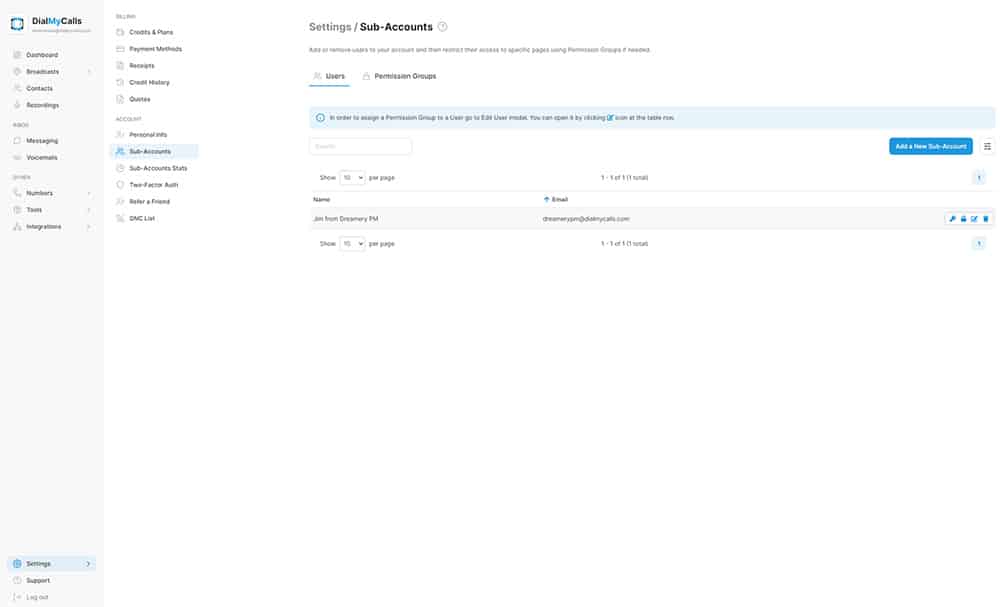
Task: Click the lock icon for Jim from Dreamery PM
Action: pos(963,218)
